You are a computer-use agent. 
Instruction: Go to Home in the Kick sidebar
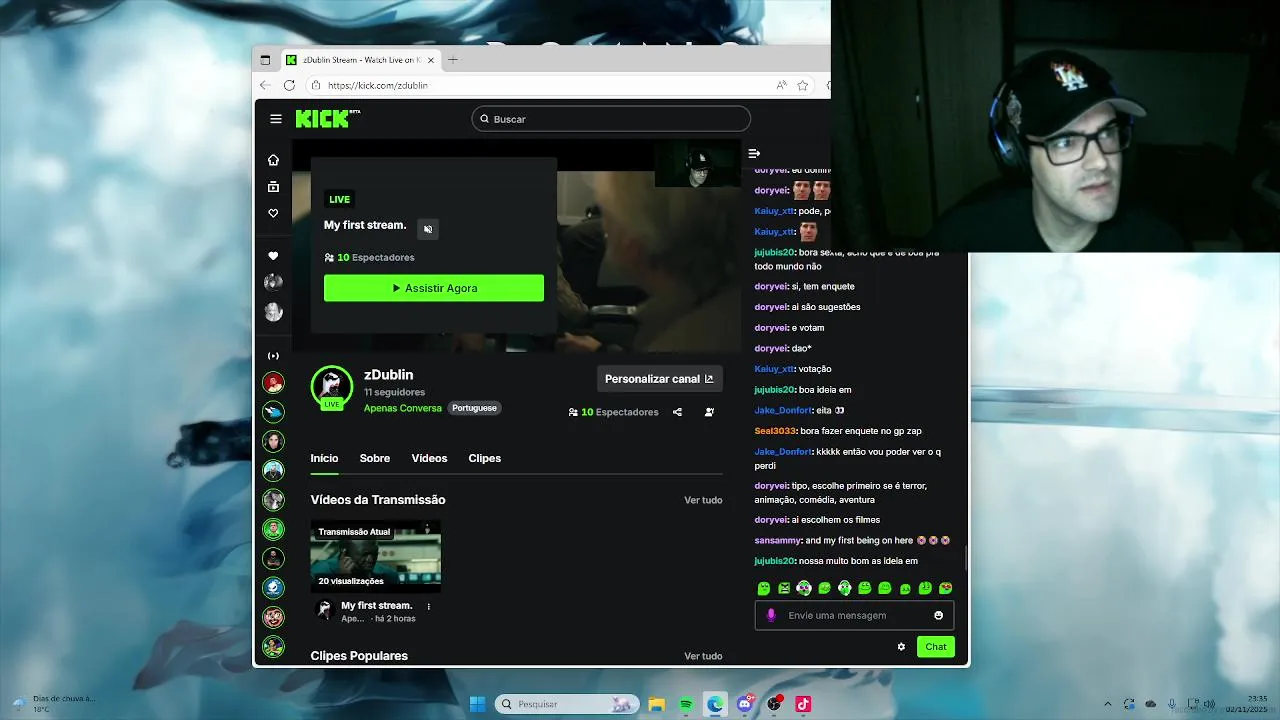(273, 160)
